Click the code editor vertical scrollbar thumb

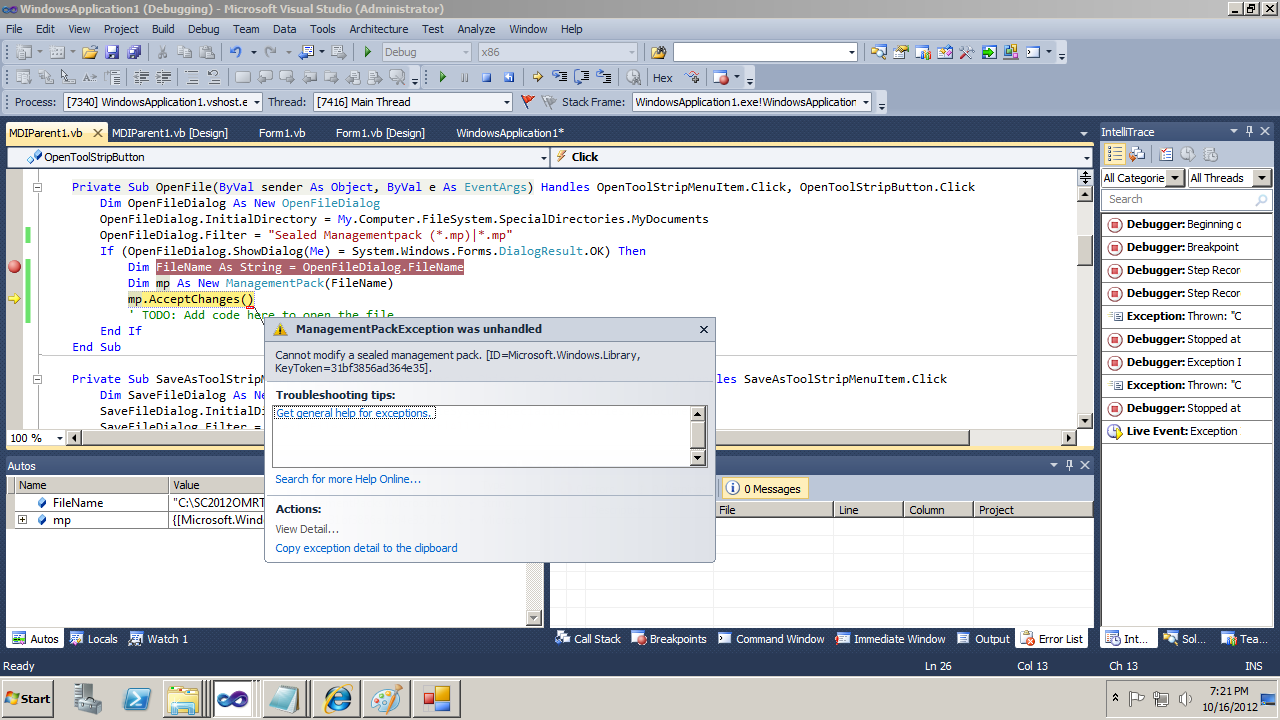click(1085, 250)
